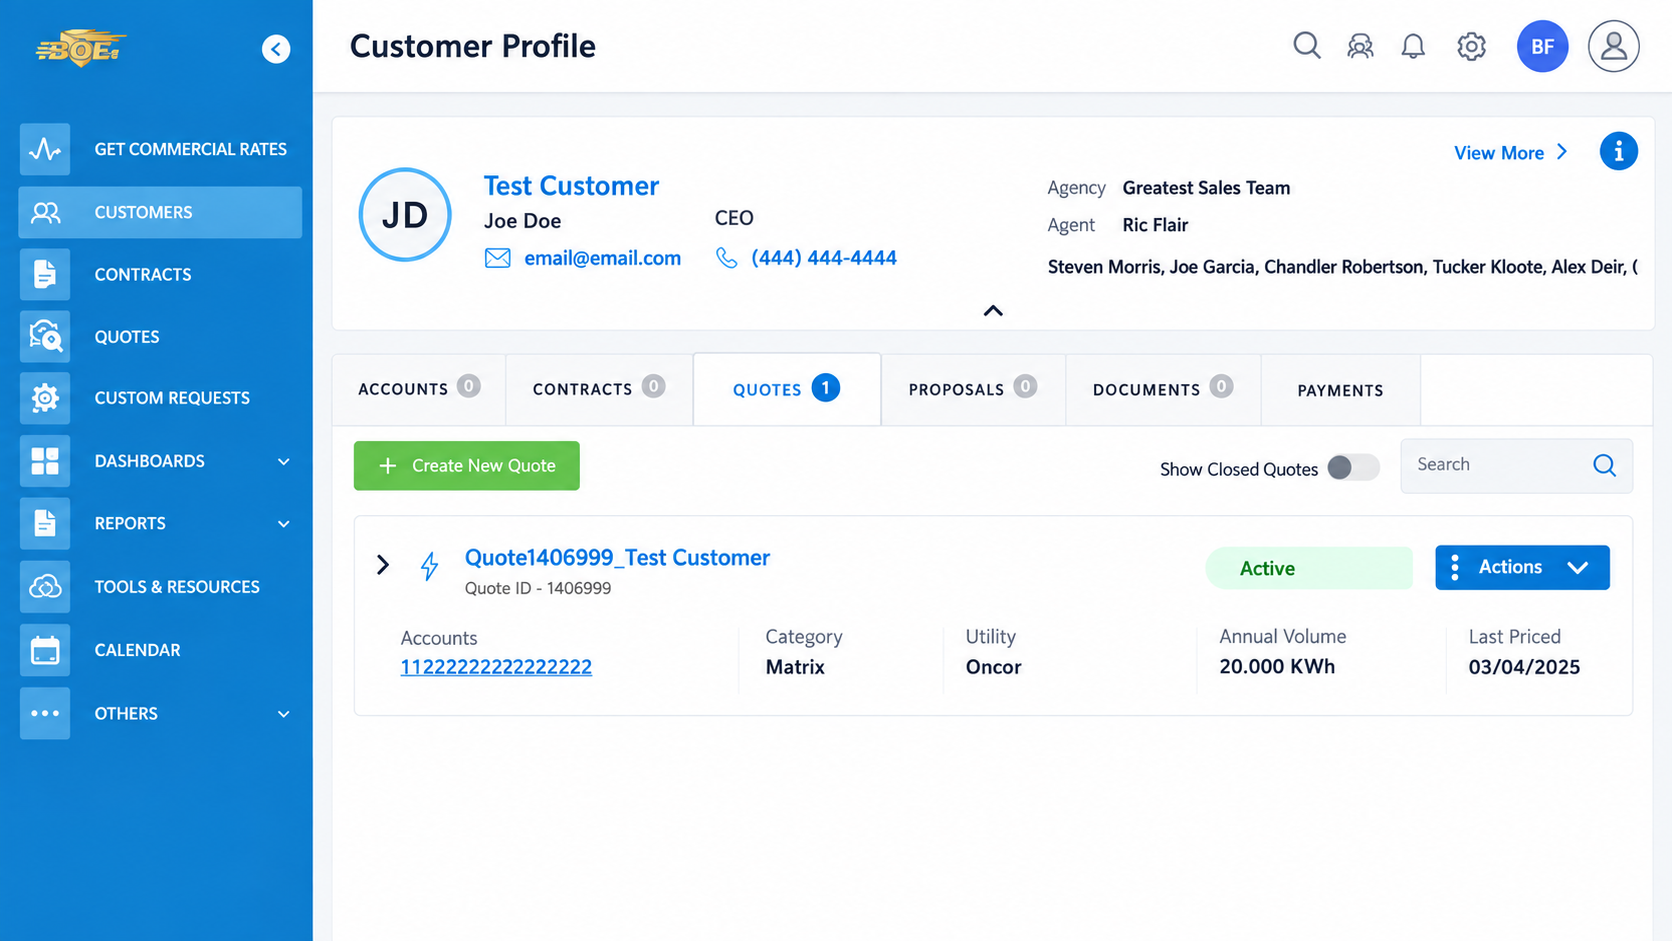Screen dimensions: 1672x941
Task: Select the Customers people icon
Action: click(x=45, y=212)
